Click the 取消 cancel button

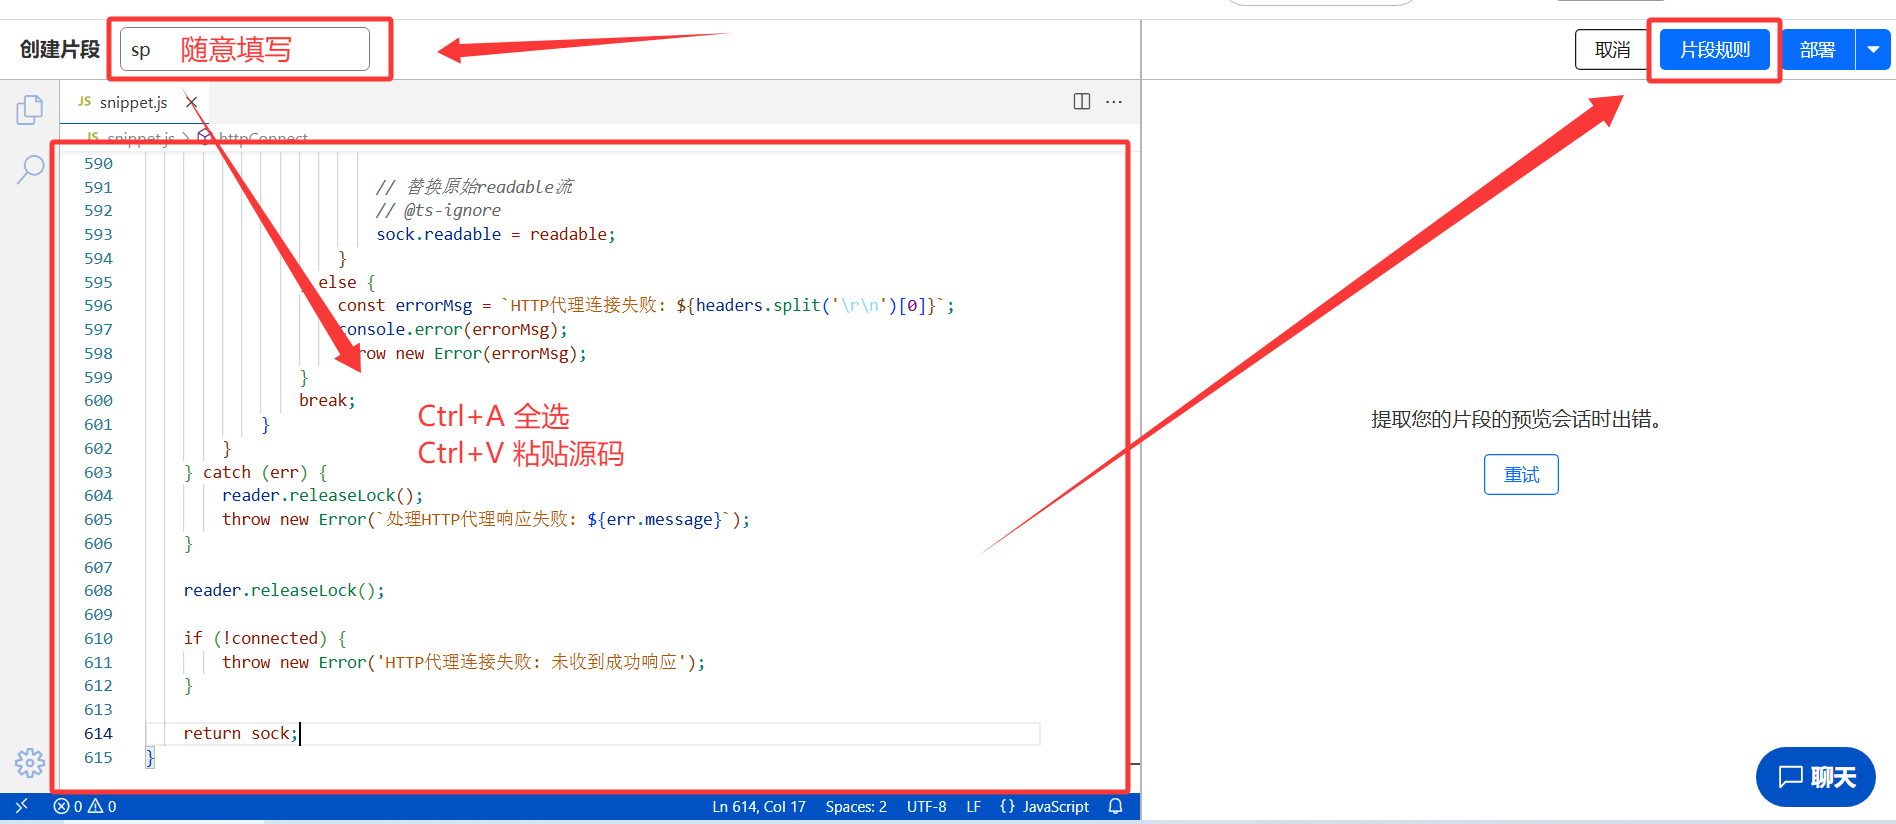[1612, 50]
